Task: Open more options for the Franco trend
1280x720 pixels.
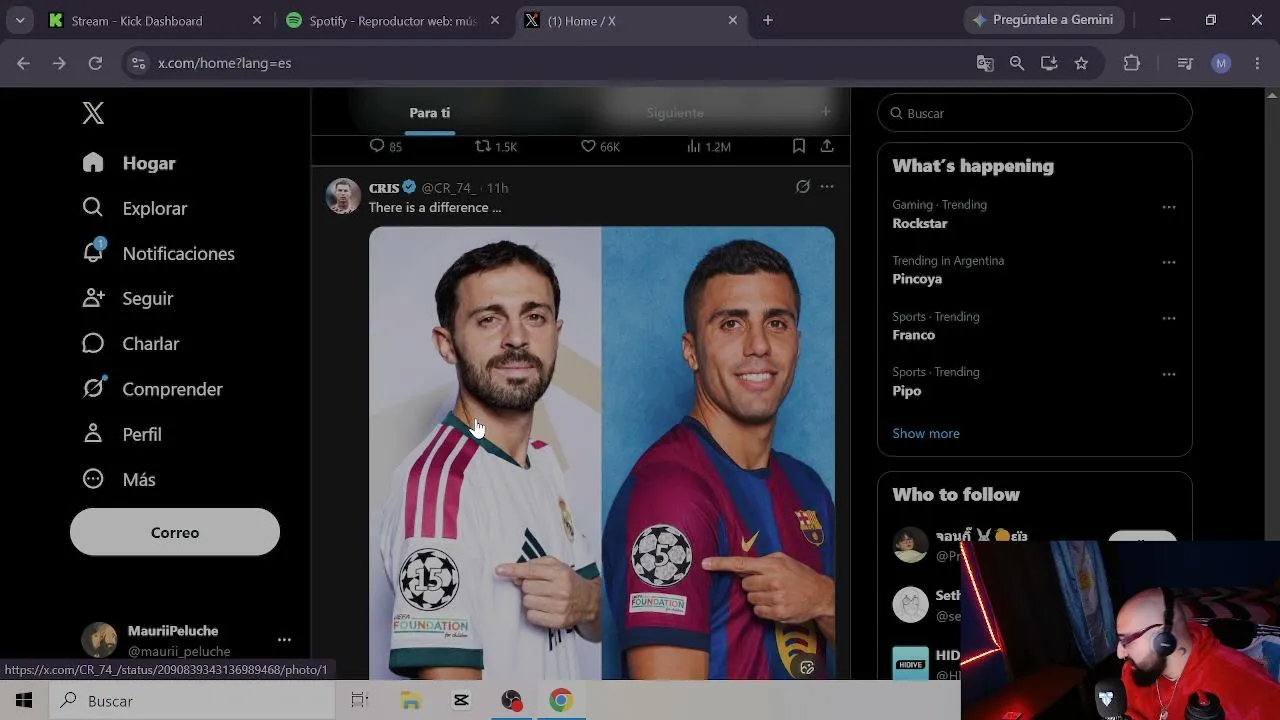Action: click(1169, 319)
